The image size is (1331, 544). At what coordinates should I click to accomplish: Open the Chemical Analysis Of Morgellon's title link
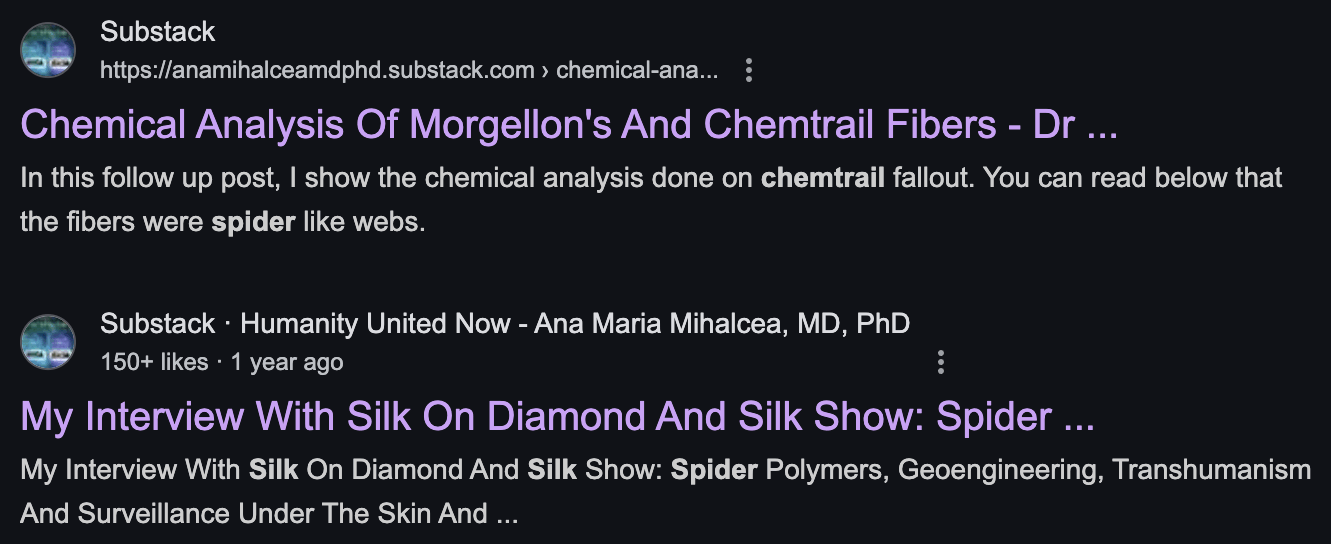click(x=569, y=124)
